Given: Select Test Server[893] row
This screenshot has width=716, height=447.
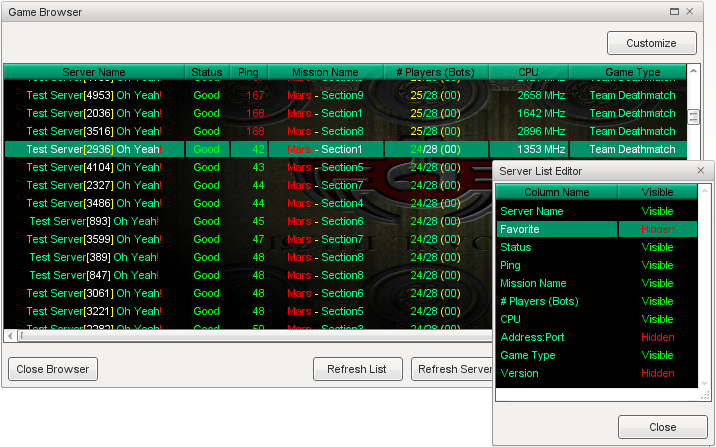Looking at the screenshot, I should pyautogui.click(x=249, y=221).
